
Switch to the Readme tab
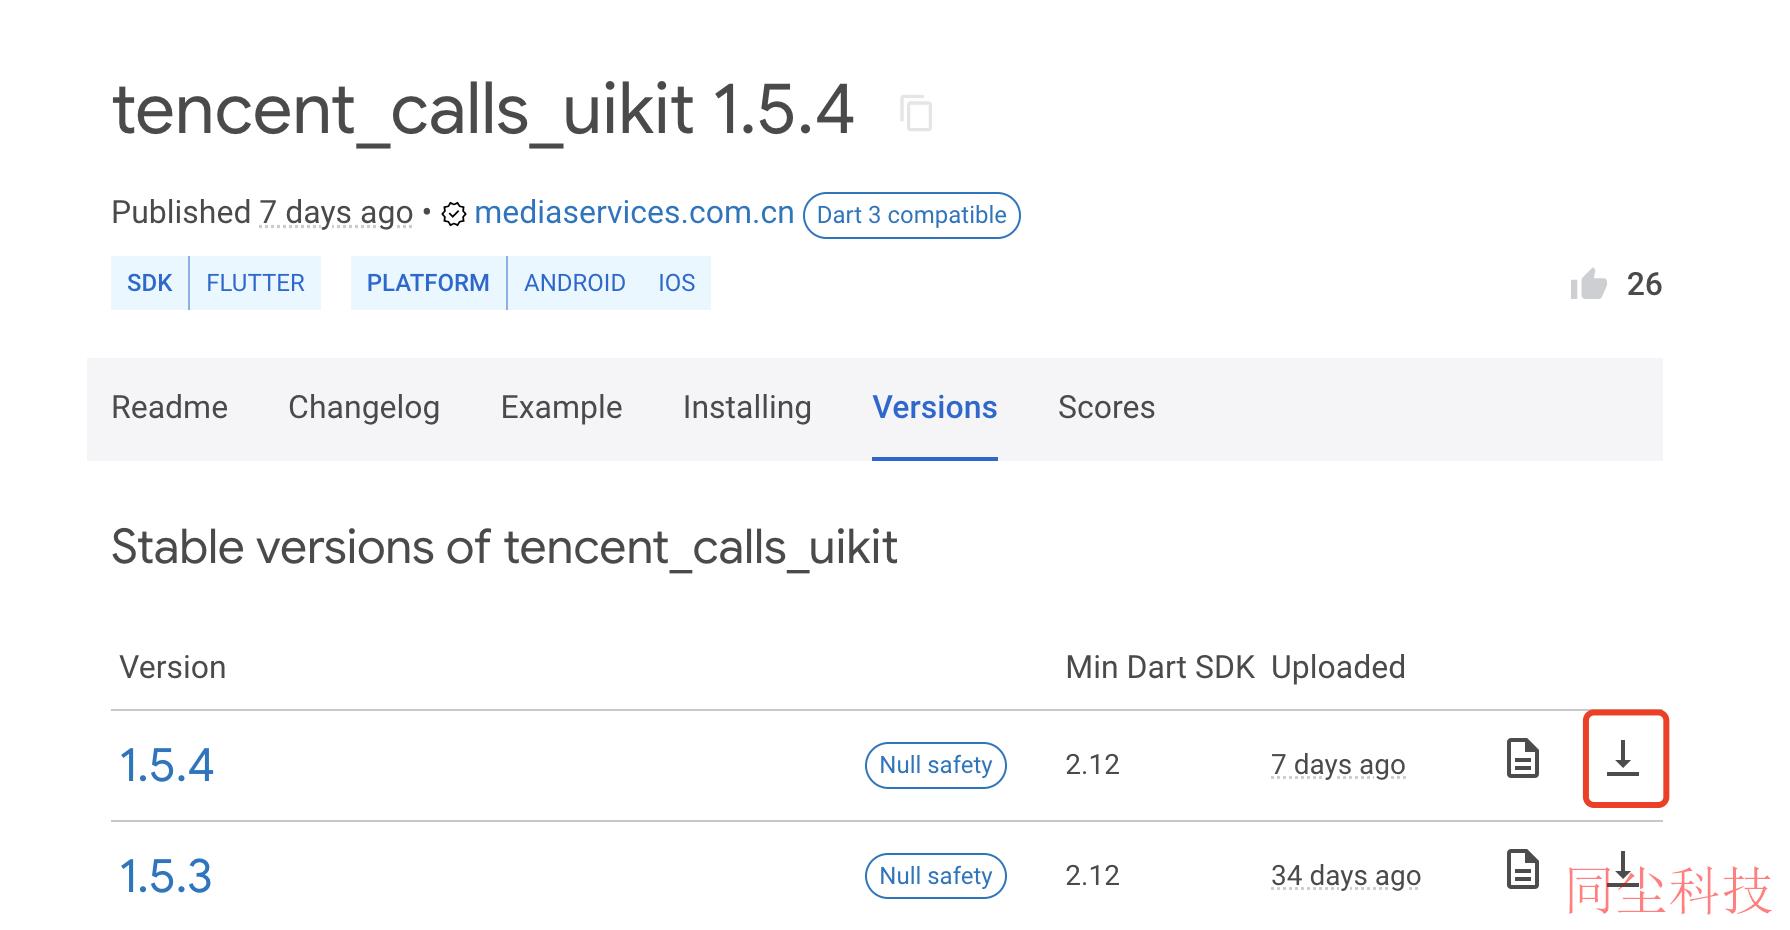click(x=170, y=408)
